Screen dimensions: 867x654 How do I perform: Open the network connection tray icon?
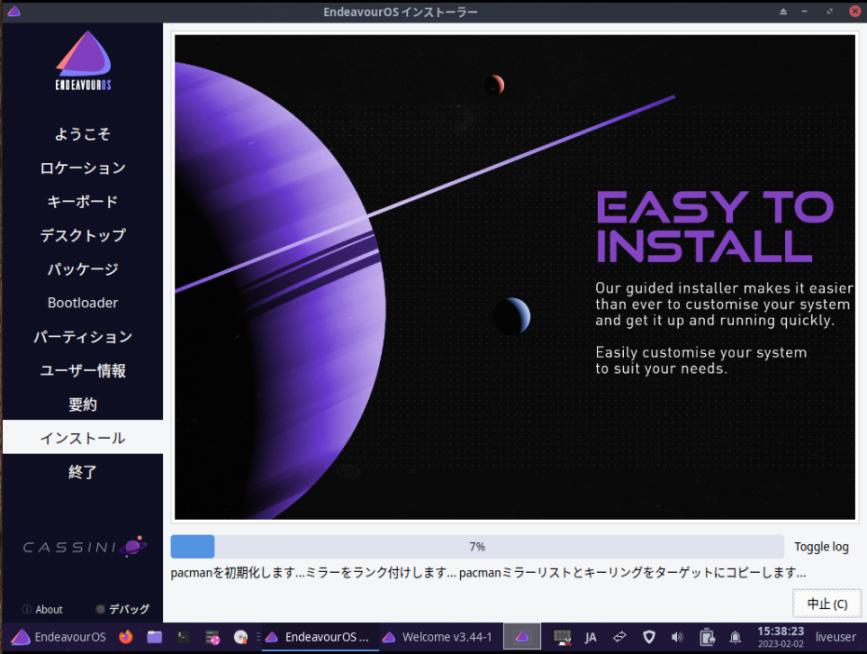coord(562,637)
